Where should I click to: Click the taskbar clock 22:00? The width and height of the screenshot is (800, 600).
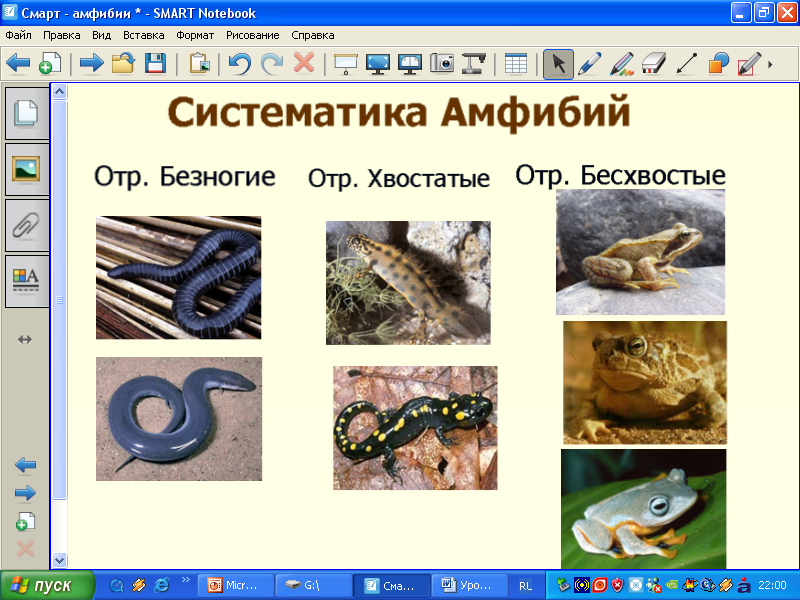click(x=772, y=585)
